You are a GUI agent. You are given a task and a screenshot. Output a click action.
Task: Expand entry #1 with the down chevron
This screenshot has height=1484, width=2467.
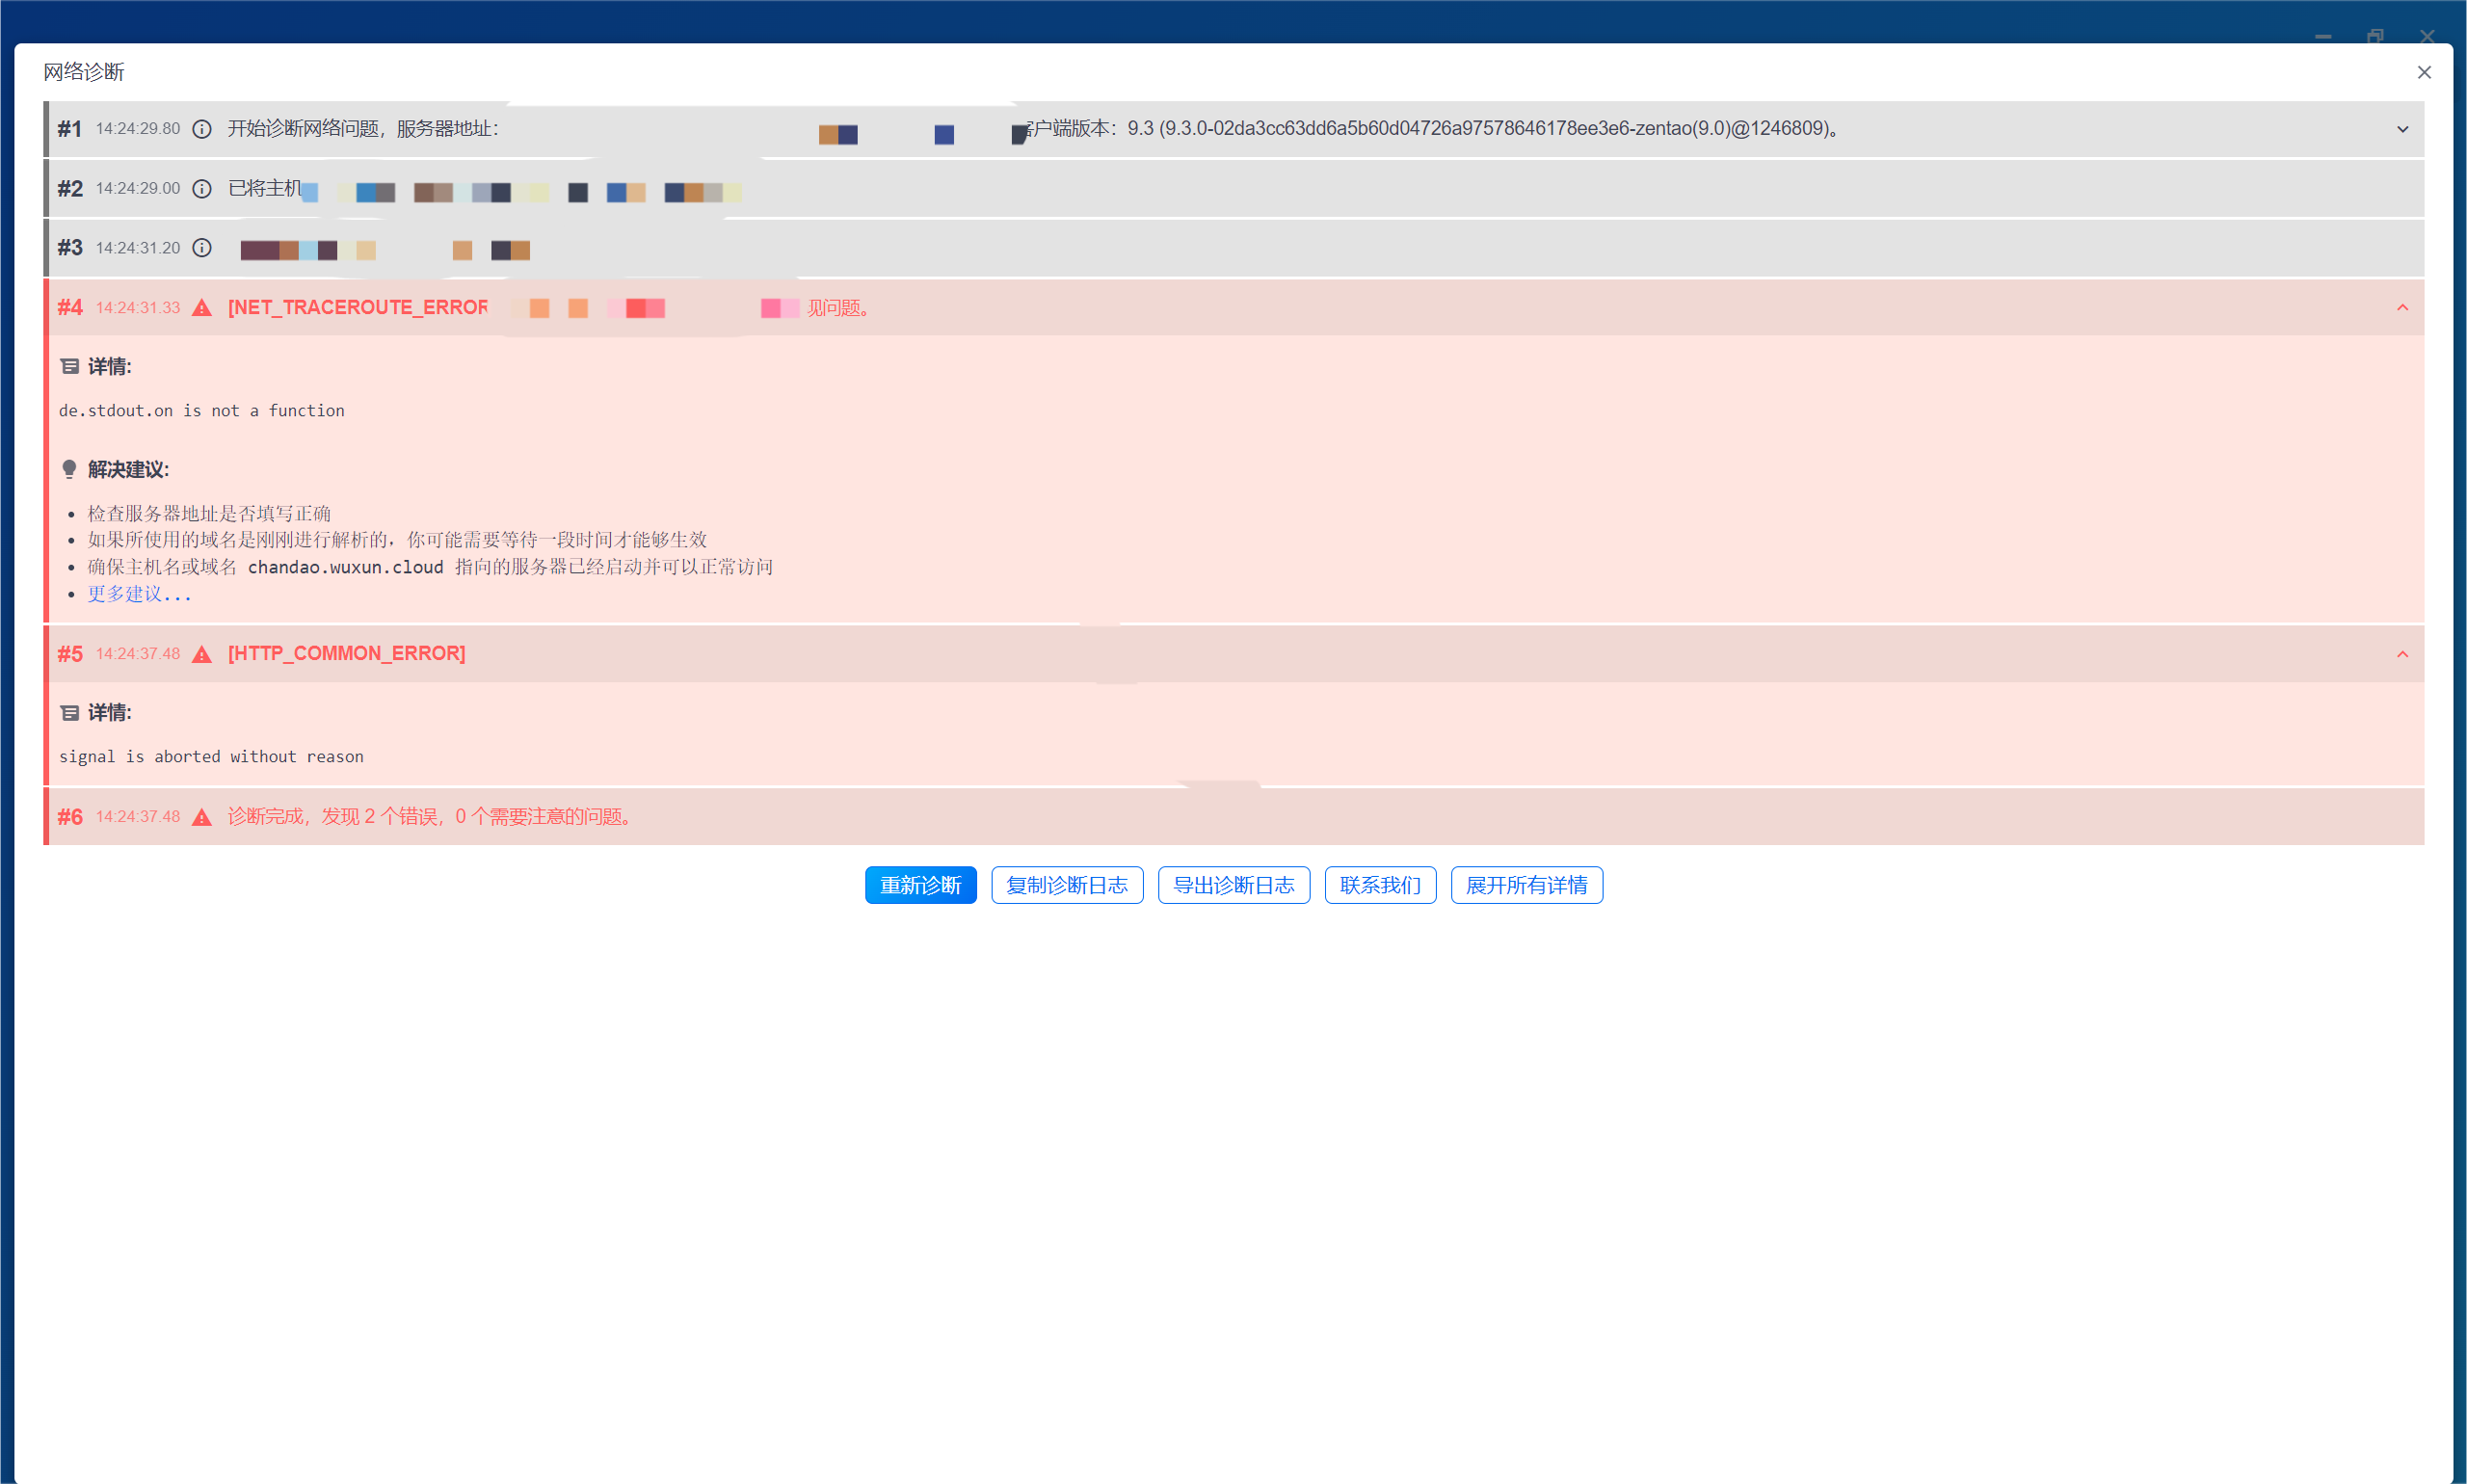point(2402,129)
